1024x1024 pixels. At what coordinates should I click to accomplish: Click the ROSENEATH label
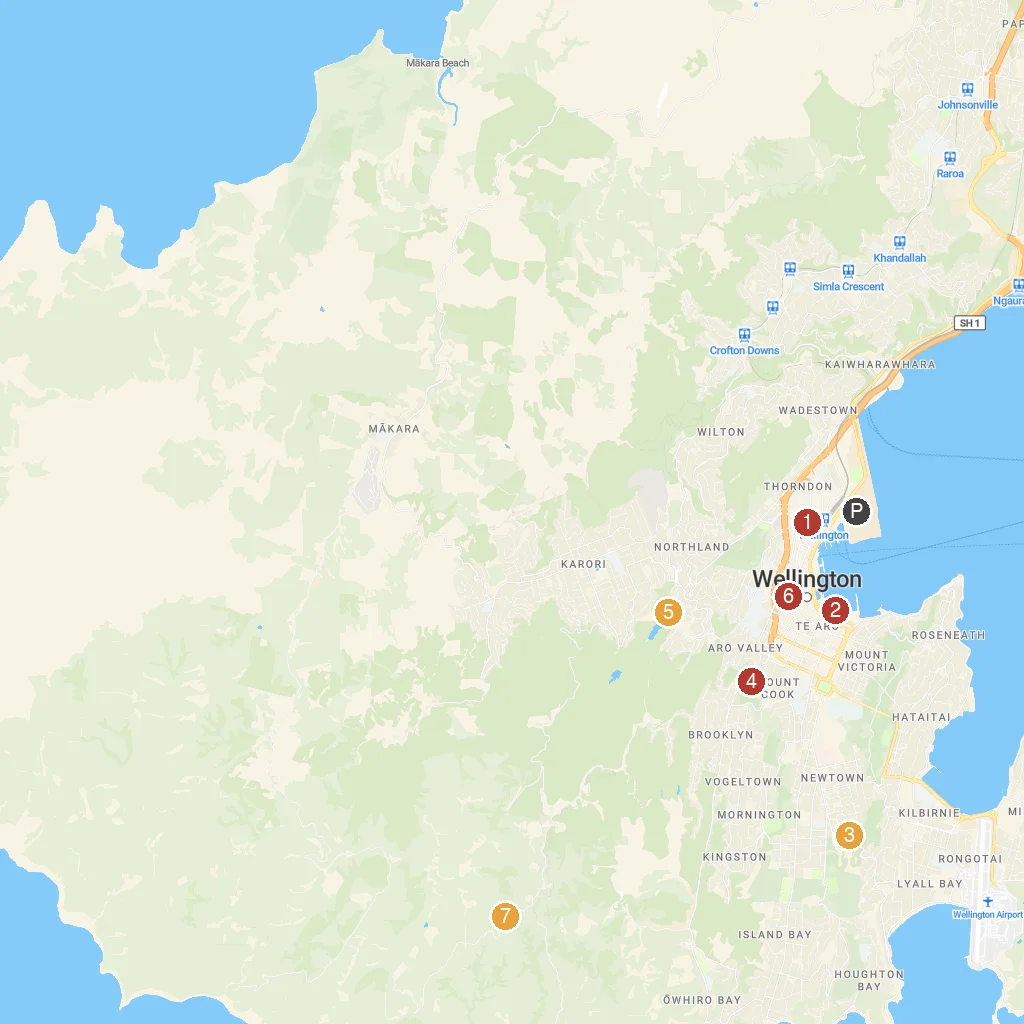(948, 635)
